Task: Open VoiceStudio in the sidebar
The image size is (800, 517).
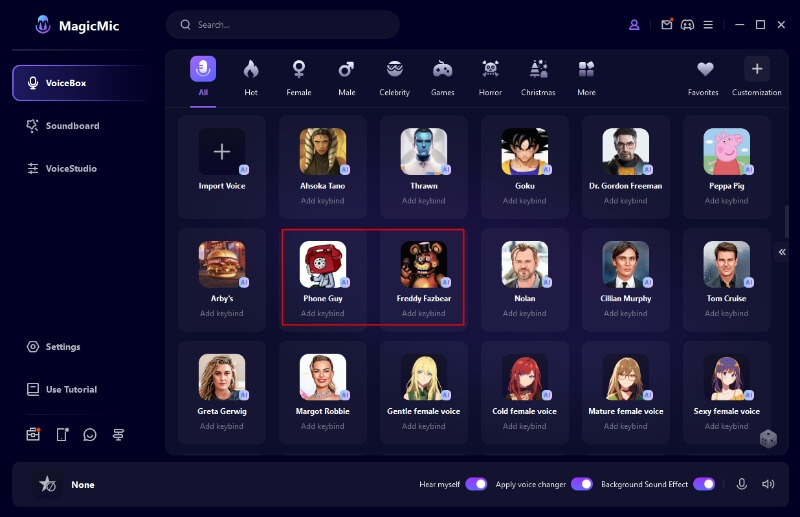Action: 62,168
